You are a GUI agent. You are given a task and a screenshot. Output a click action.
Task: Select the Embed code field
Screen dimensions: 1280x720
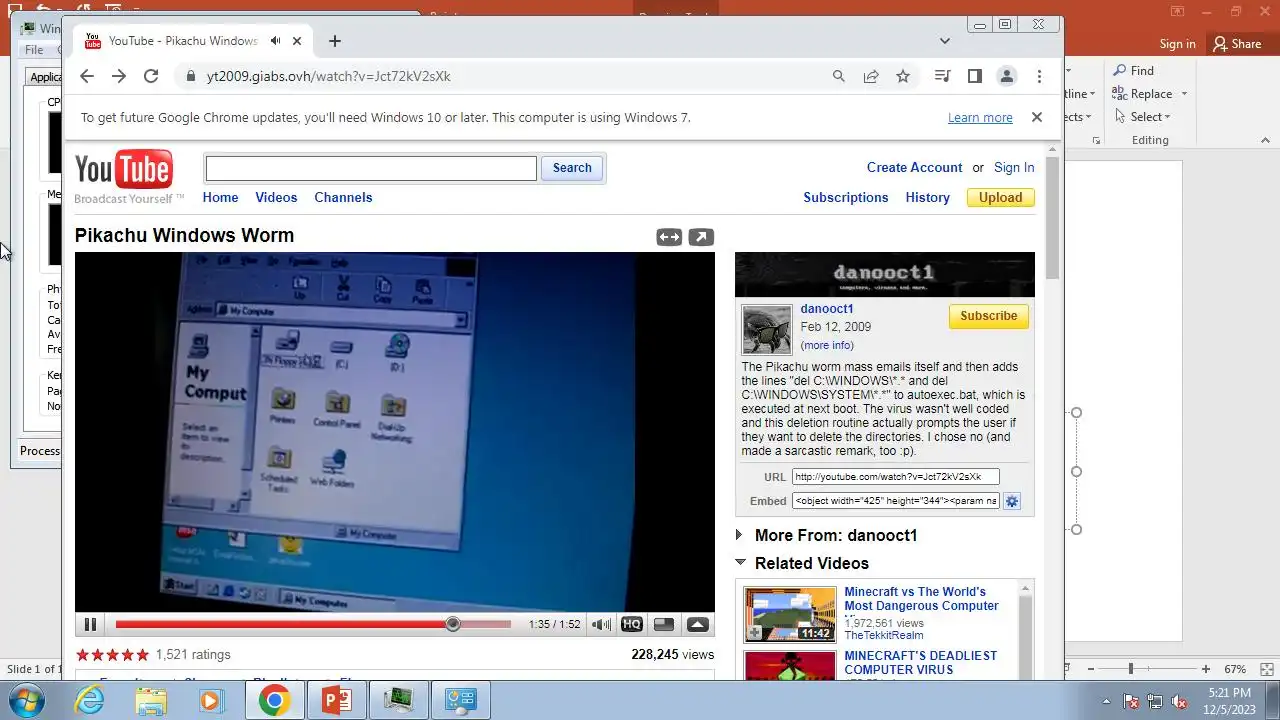[895, 501]
